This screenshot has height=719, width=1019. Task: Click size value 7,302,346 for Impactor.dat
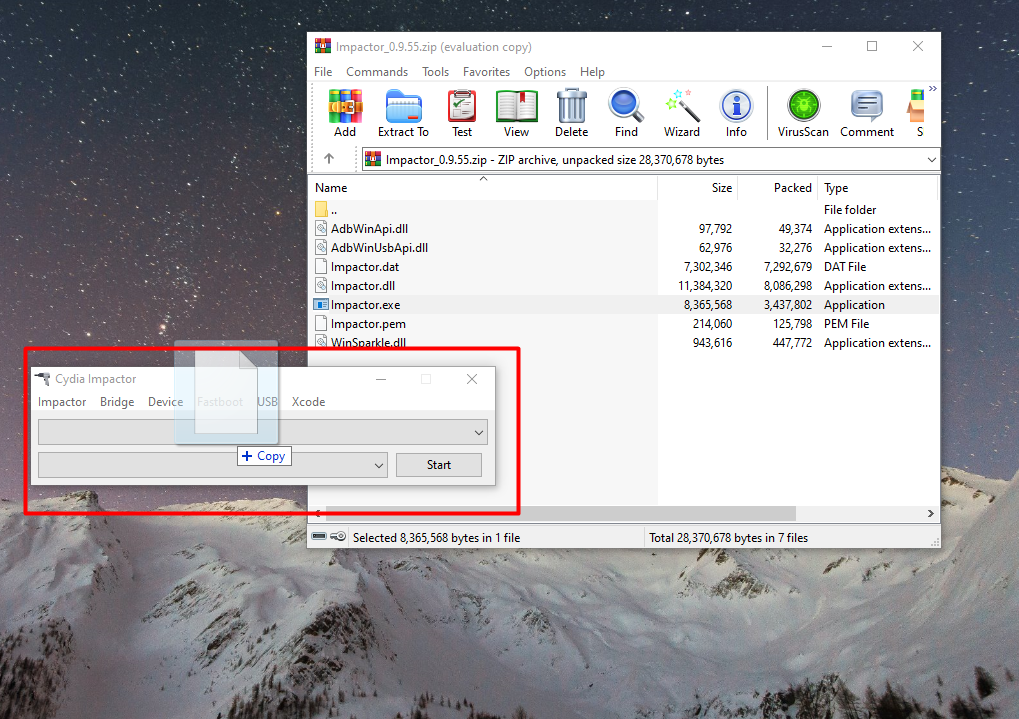tap(708, 267)
